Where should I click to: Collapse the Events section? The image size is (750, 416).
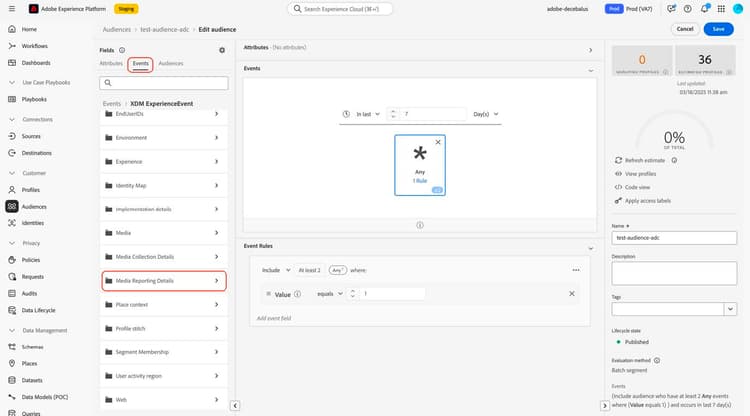[x=591, y=71]
